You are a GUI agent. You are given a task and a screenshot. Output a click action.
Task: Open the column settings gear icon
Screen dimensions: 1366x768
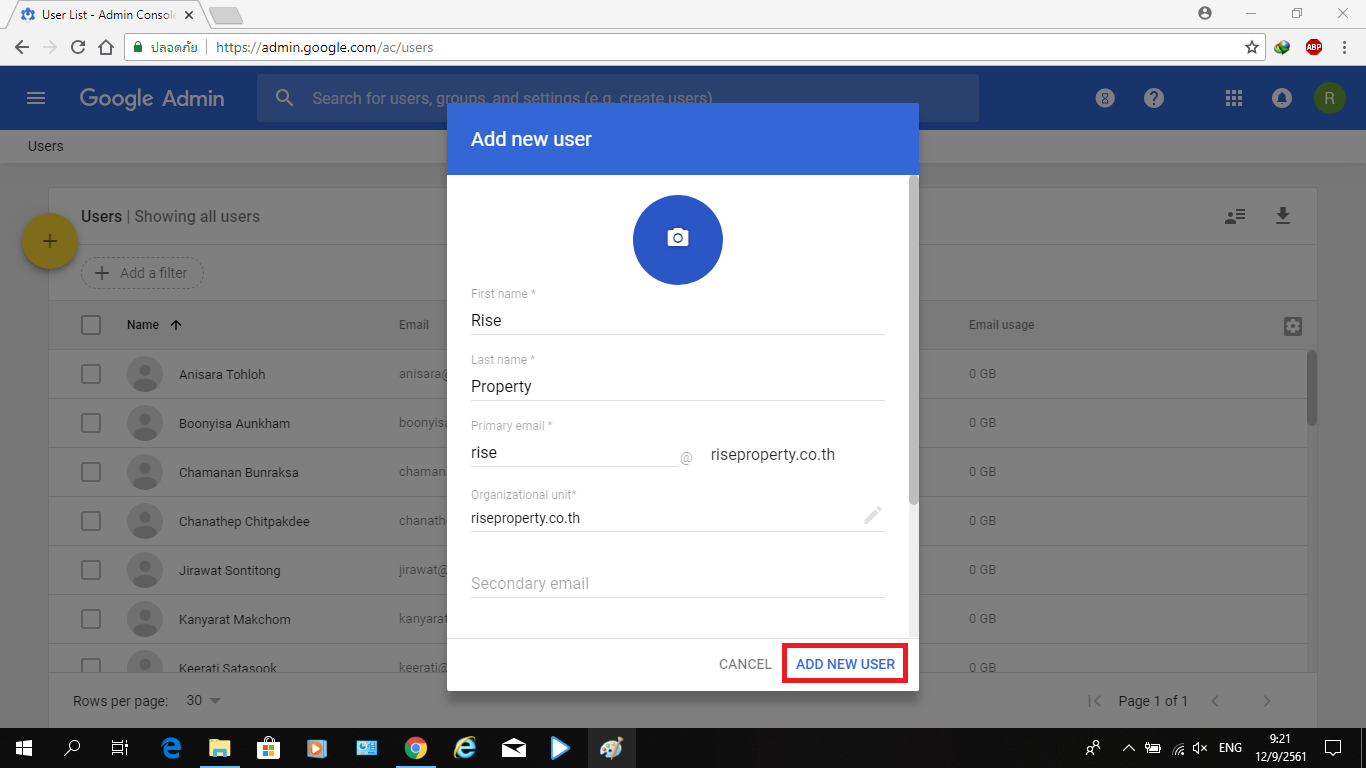tap(1292, 326)
